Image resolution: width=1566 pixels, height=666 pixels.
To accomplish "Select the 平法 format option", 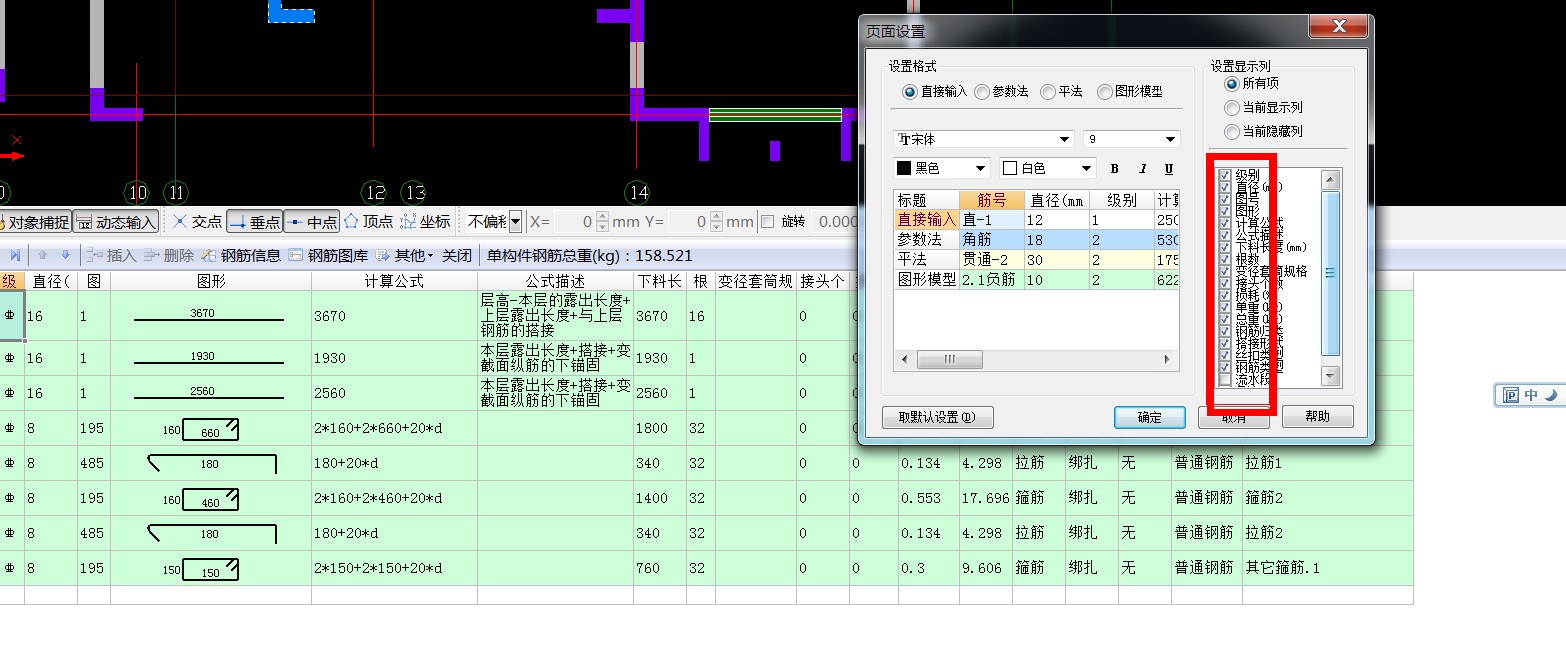I will point(1062,91).
